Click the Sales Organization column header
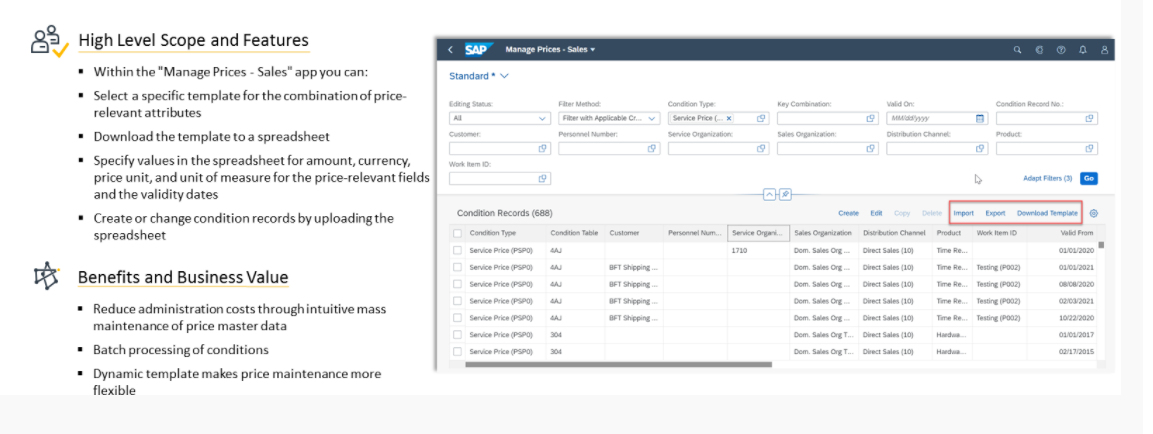 click(821, 233)
